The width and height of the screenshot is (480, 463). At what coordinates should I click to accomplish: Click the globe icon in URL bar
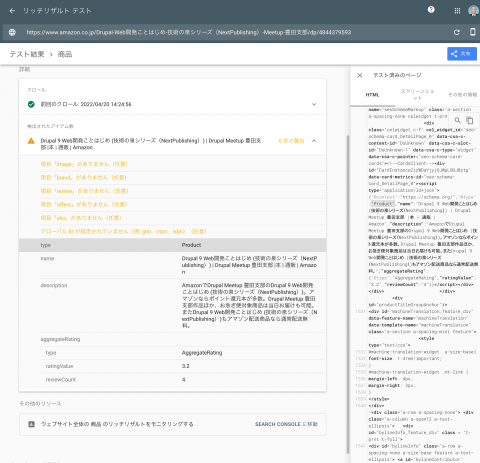click(x=12, y=32)
